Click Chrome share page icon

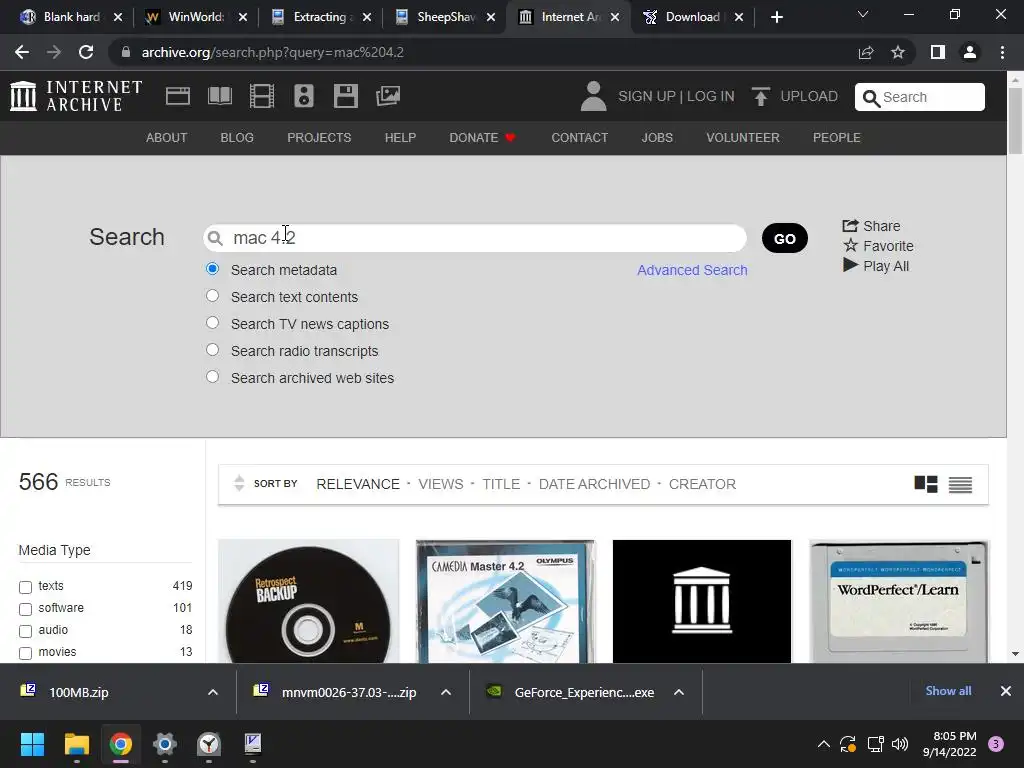coord(866,52)
